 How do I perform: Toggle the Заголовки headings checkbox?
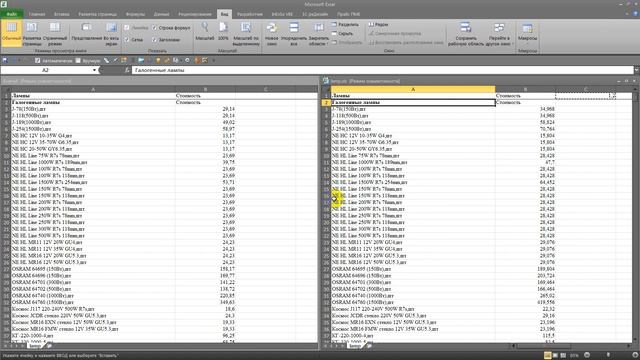(155, 40)
